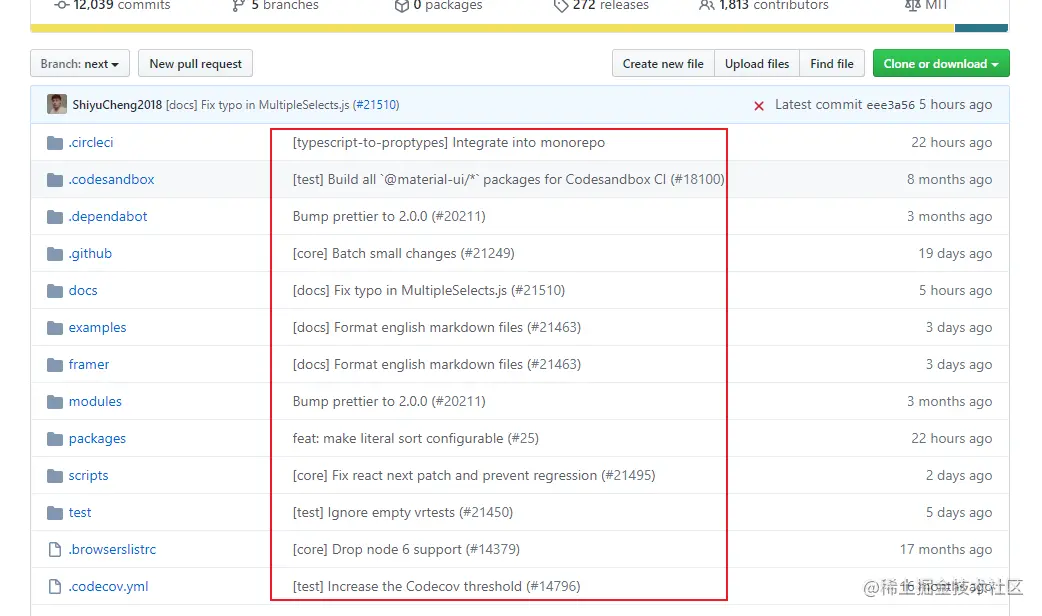1042x616 pixels.
Task: Open the 1,813 contributors link
Action: [764, 5]
